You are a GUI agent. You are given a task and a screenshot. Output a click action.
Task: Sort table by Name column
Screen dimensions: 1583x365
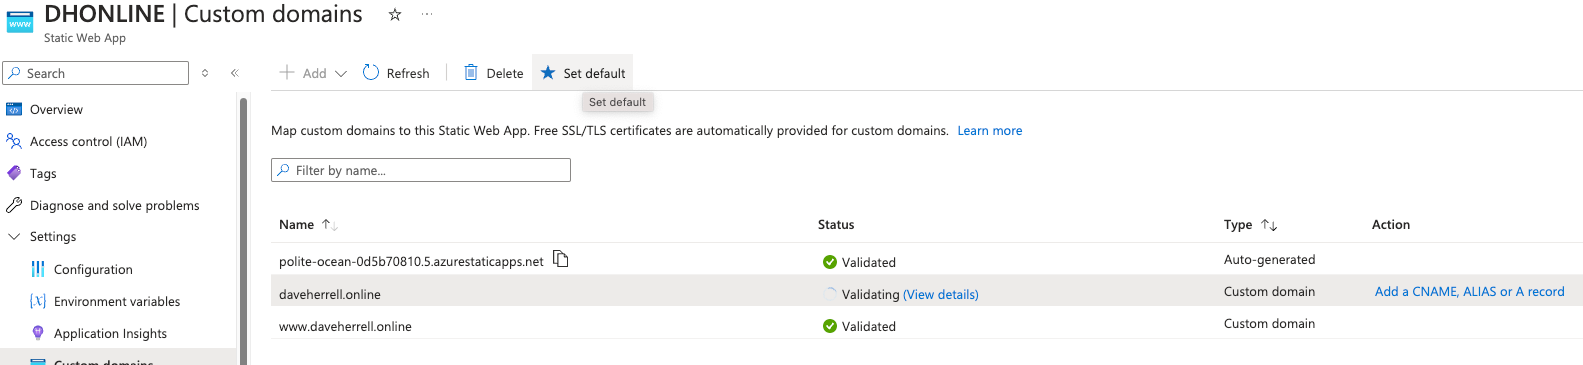[308, 225]
